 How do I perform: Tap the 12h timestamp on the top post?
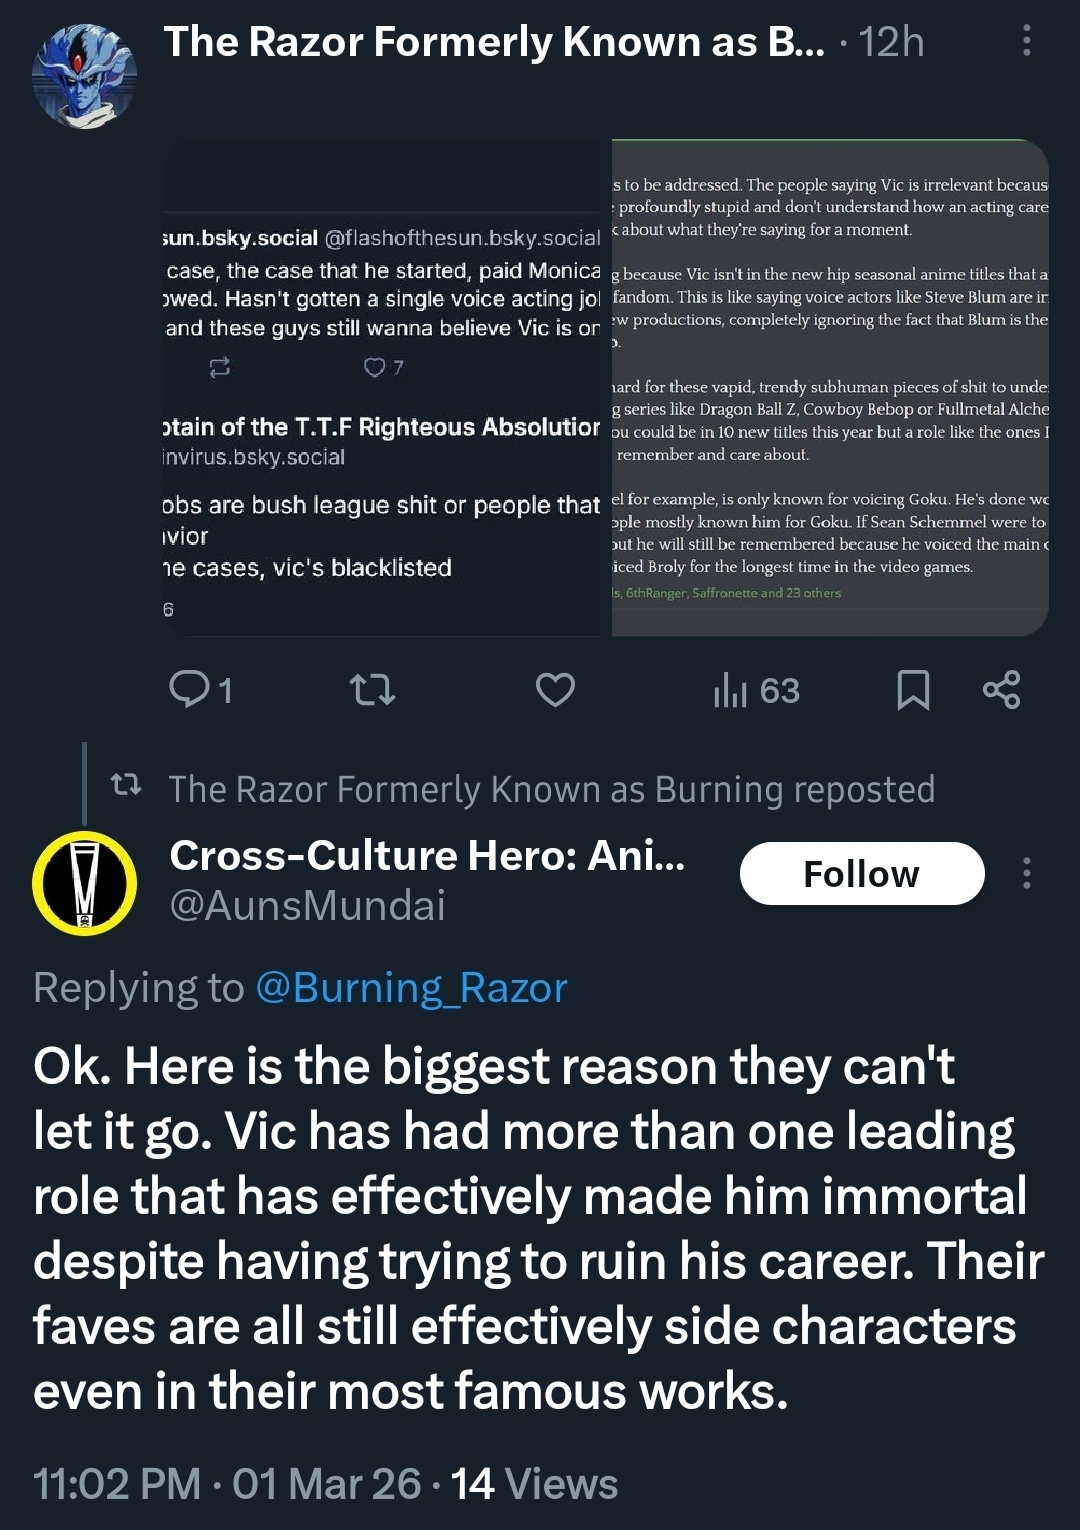pos(891,42)
